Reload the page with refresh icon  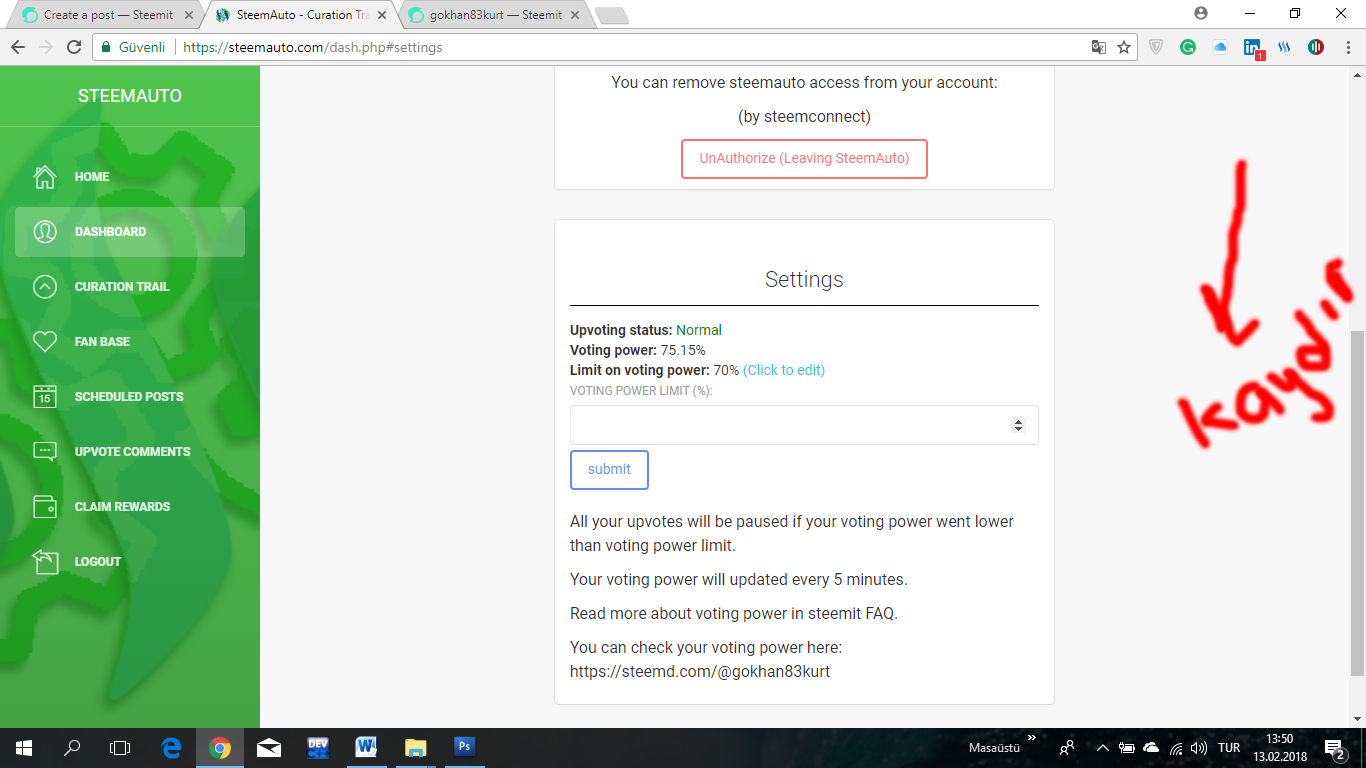click(73, 47)
